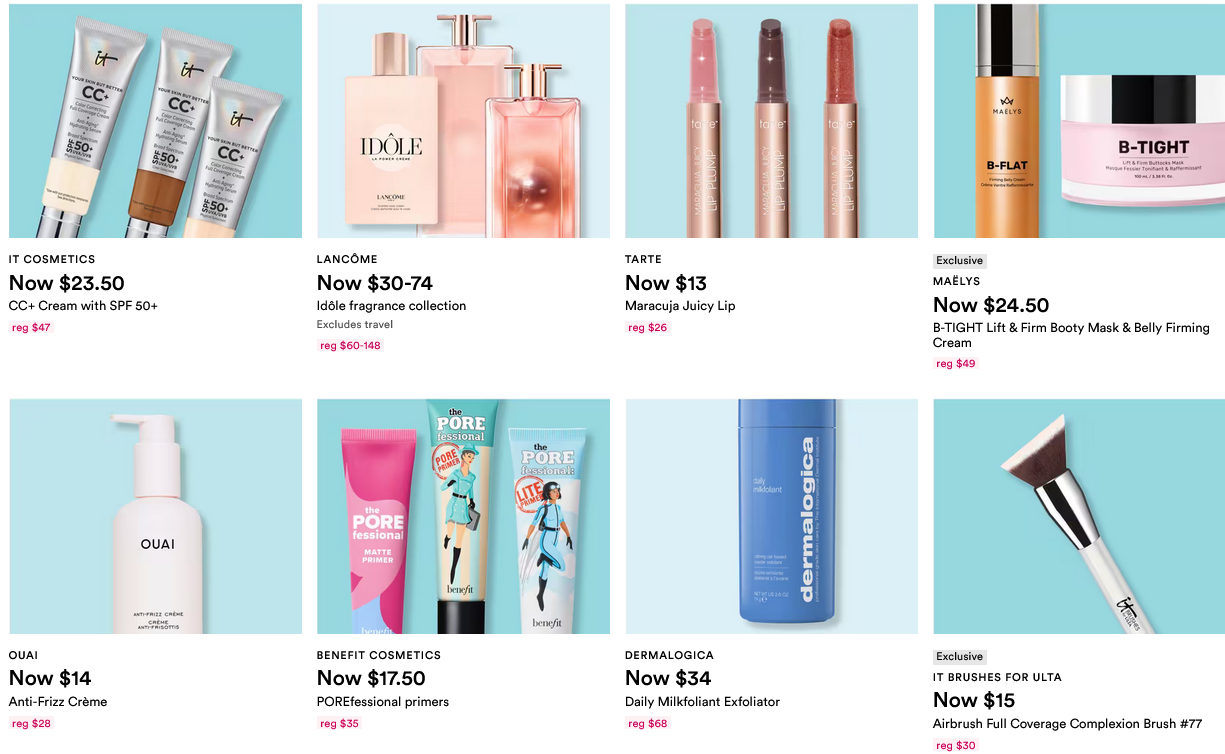Click the B-TIGHT Lift & Firm Booty Mask title
The image size is (1225, 754).
pos(1071,335)
